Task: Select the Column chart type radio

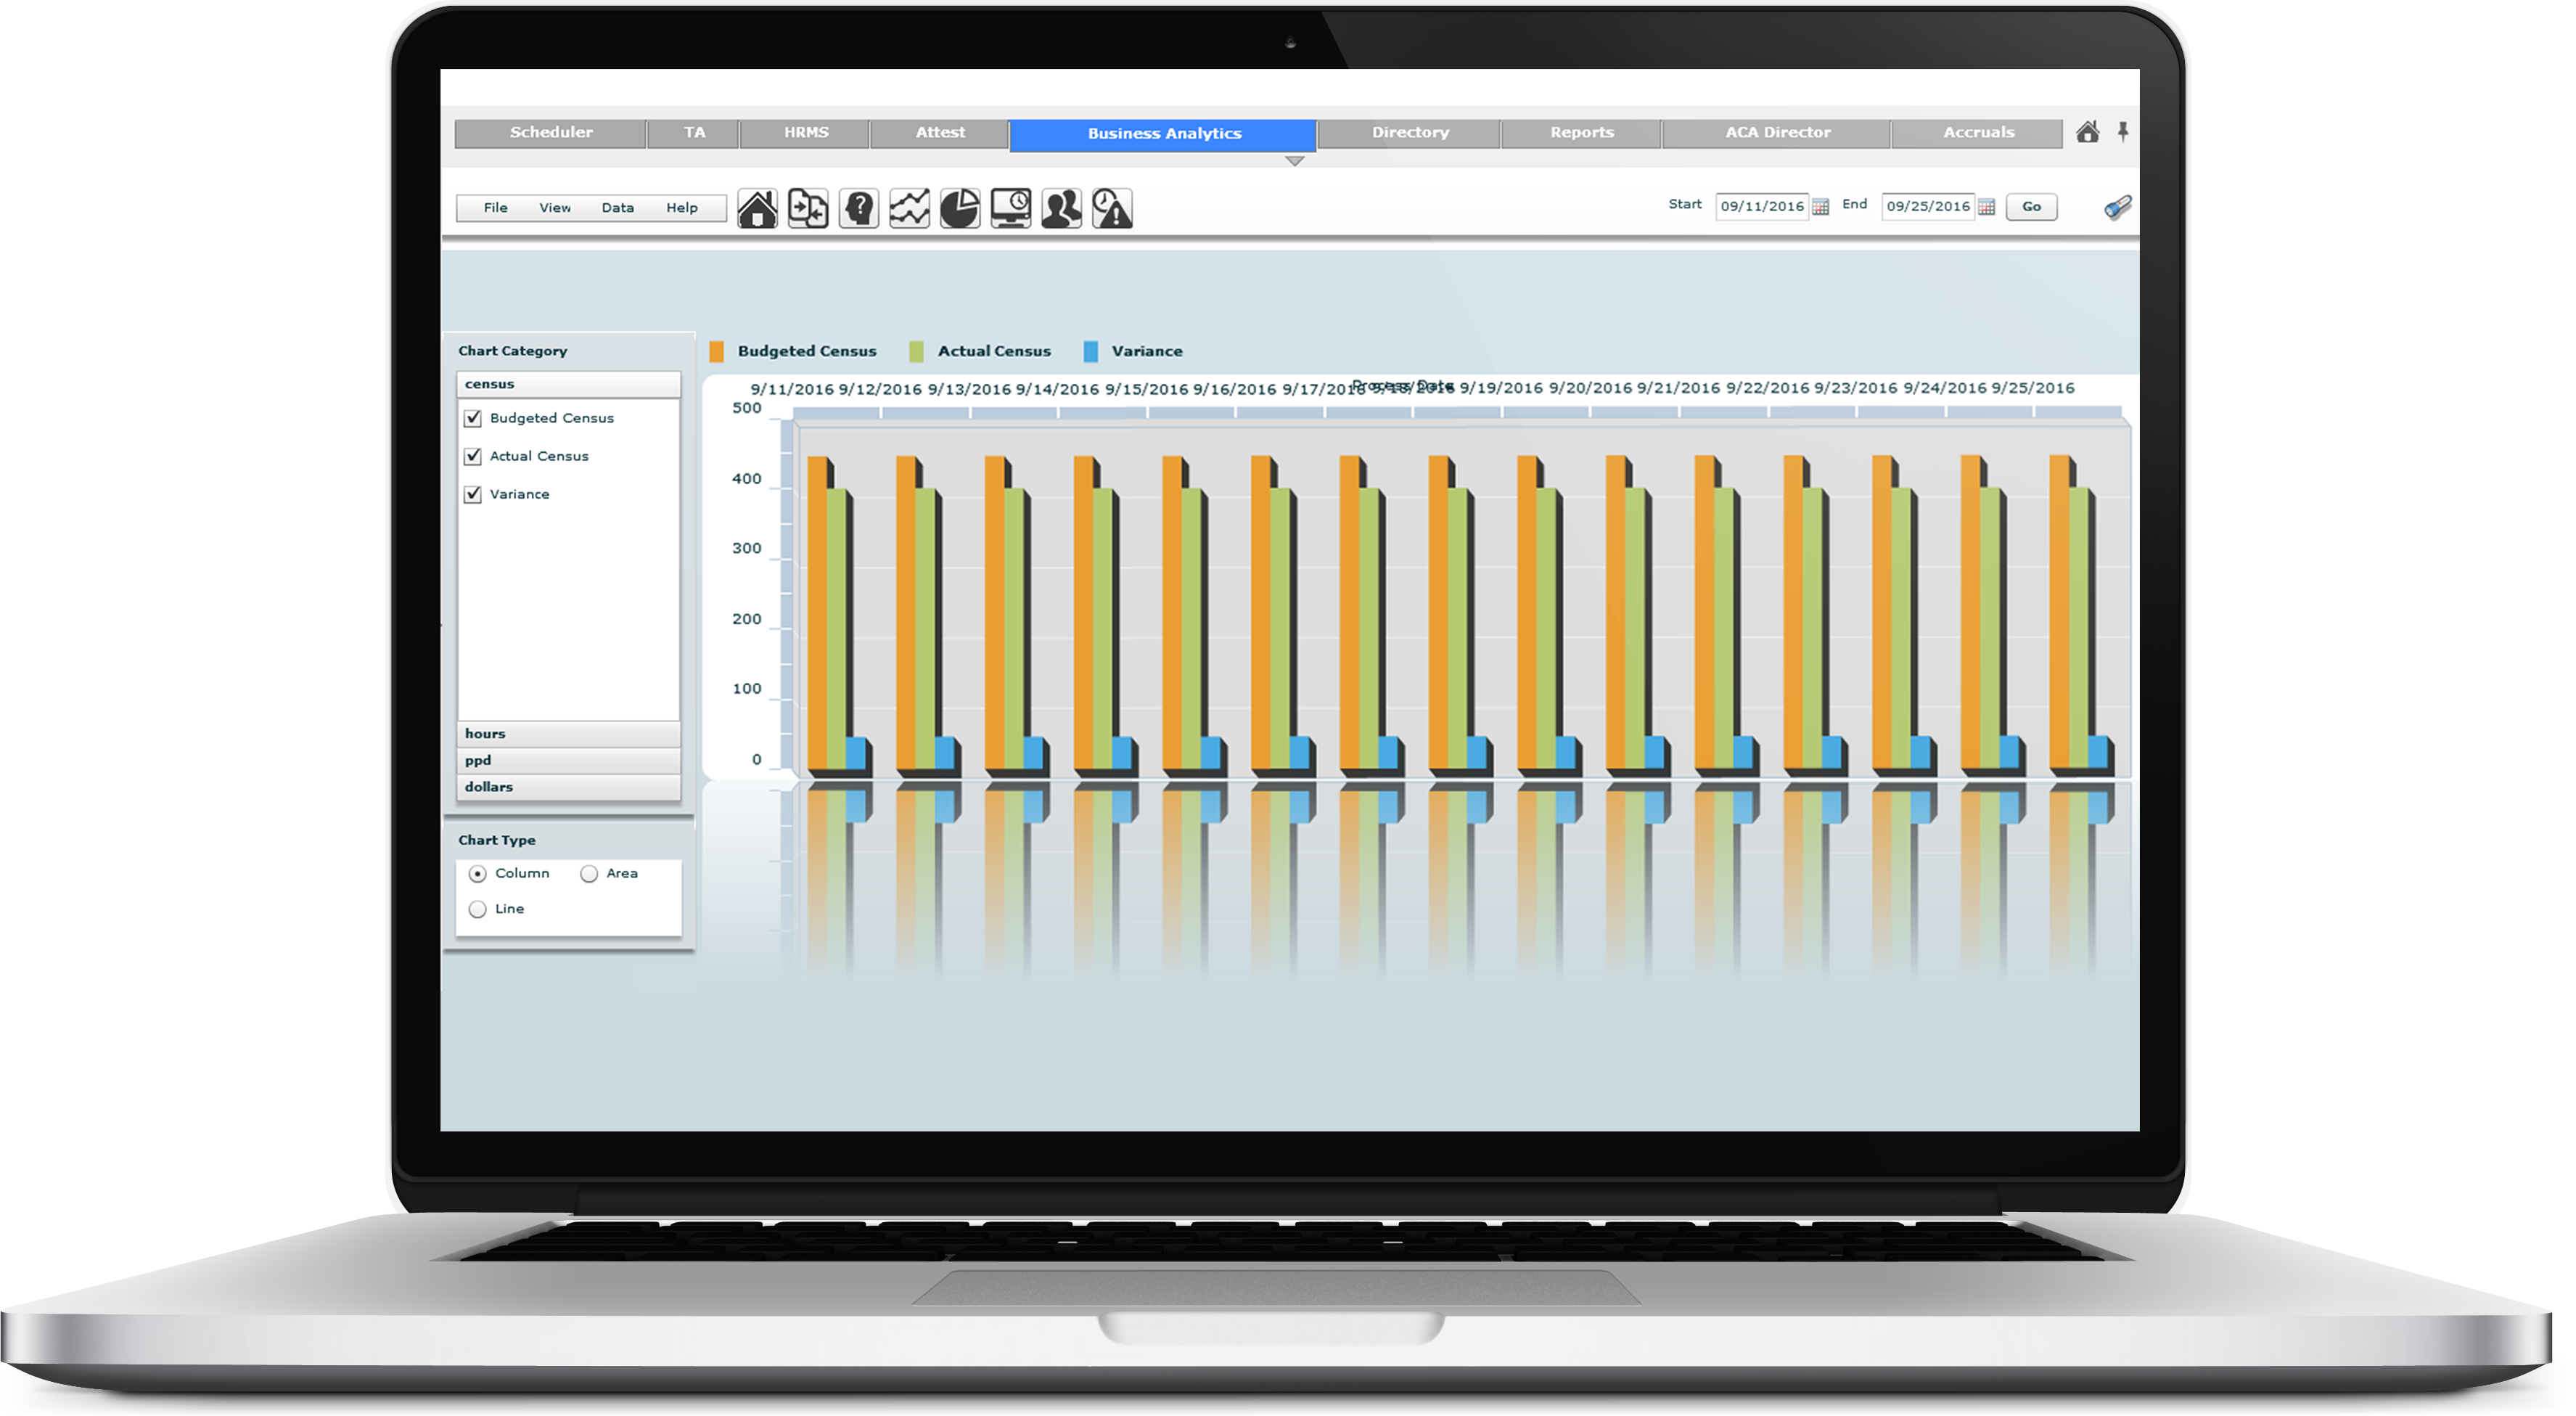Action: (x=478, y=874)
